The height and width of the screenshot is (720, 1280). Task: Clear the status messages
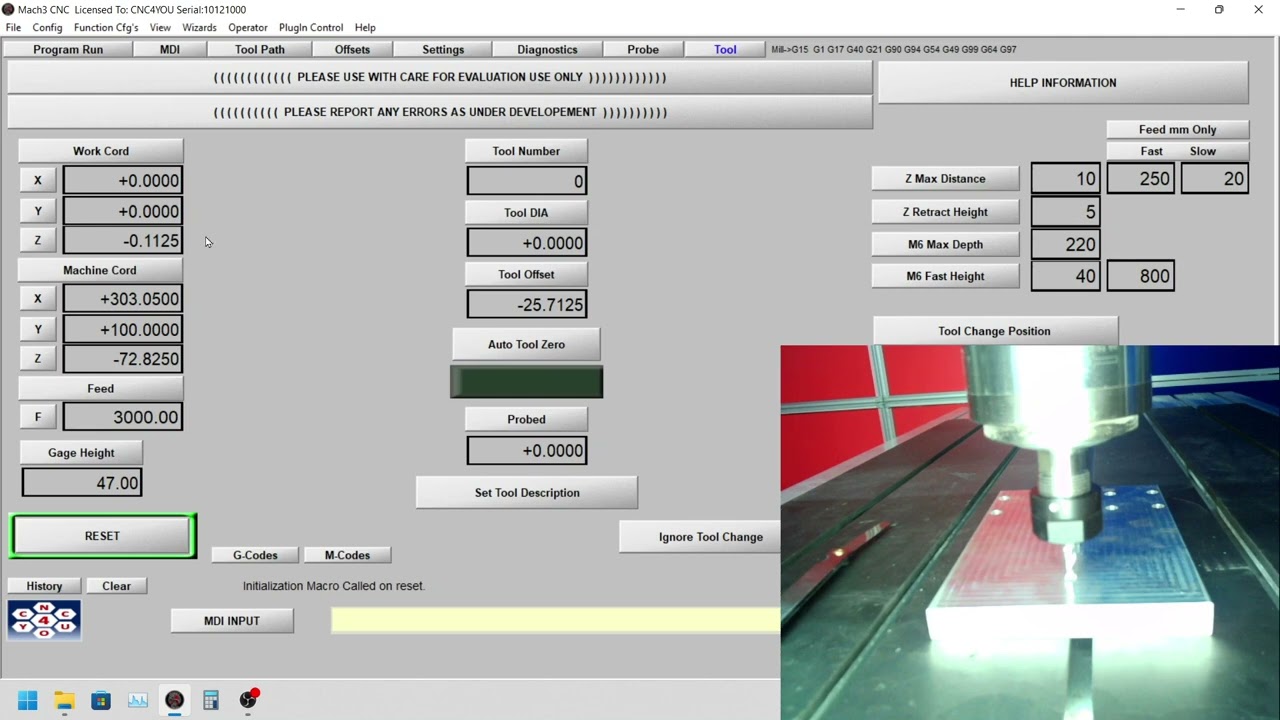(x=116, y=586)
